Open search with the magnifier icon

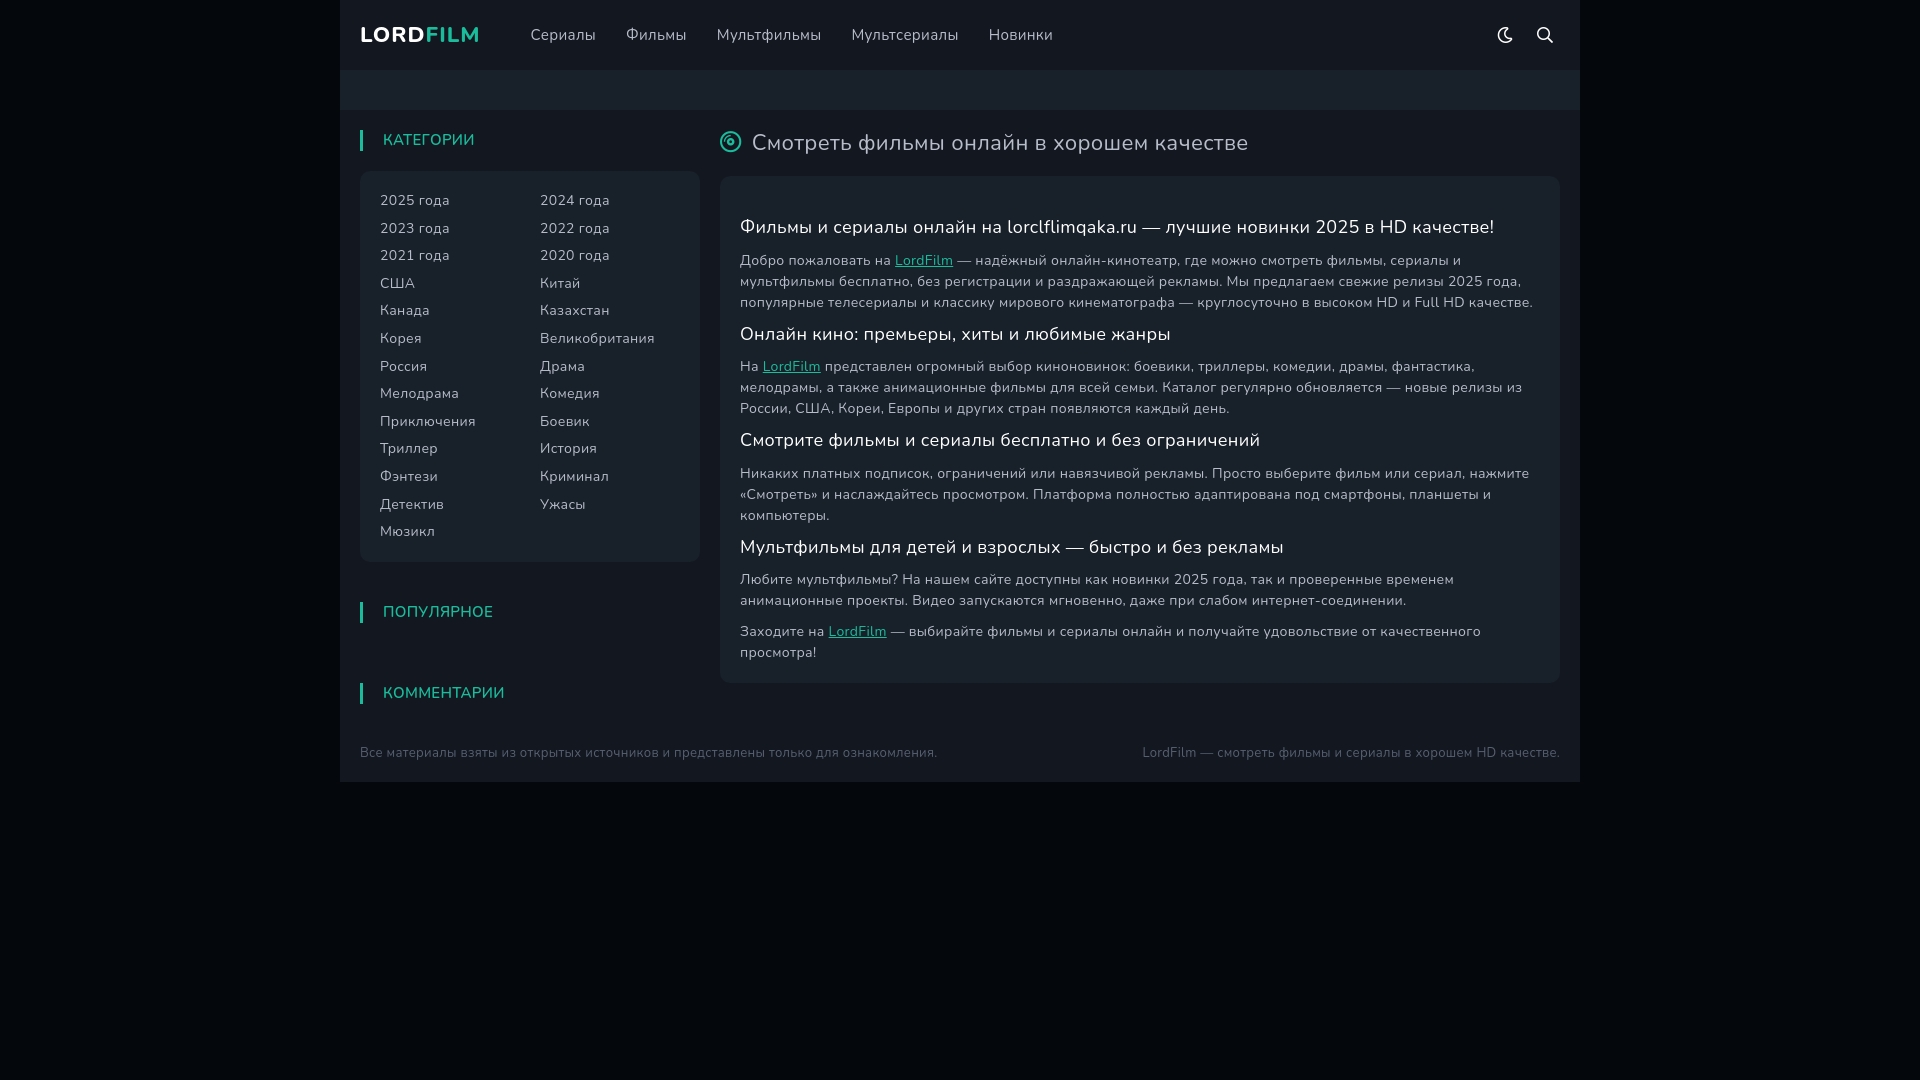pyautogui.click(x=1544, y=35)
